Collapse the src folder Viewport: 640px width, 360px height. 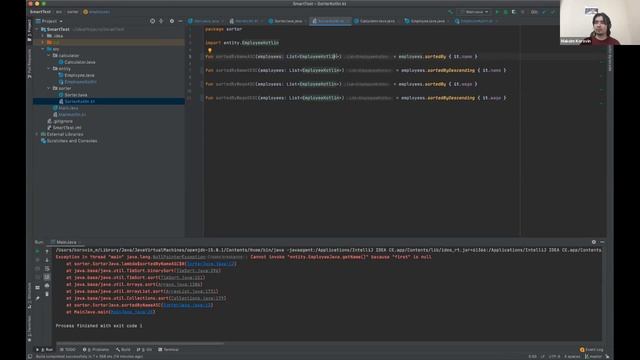[43, 49]
